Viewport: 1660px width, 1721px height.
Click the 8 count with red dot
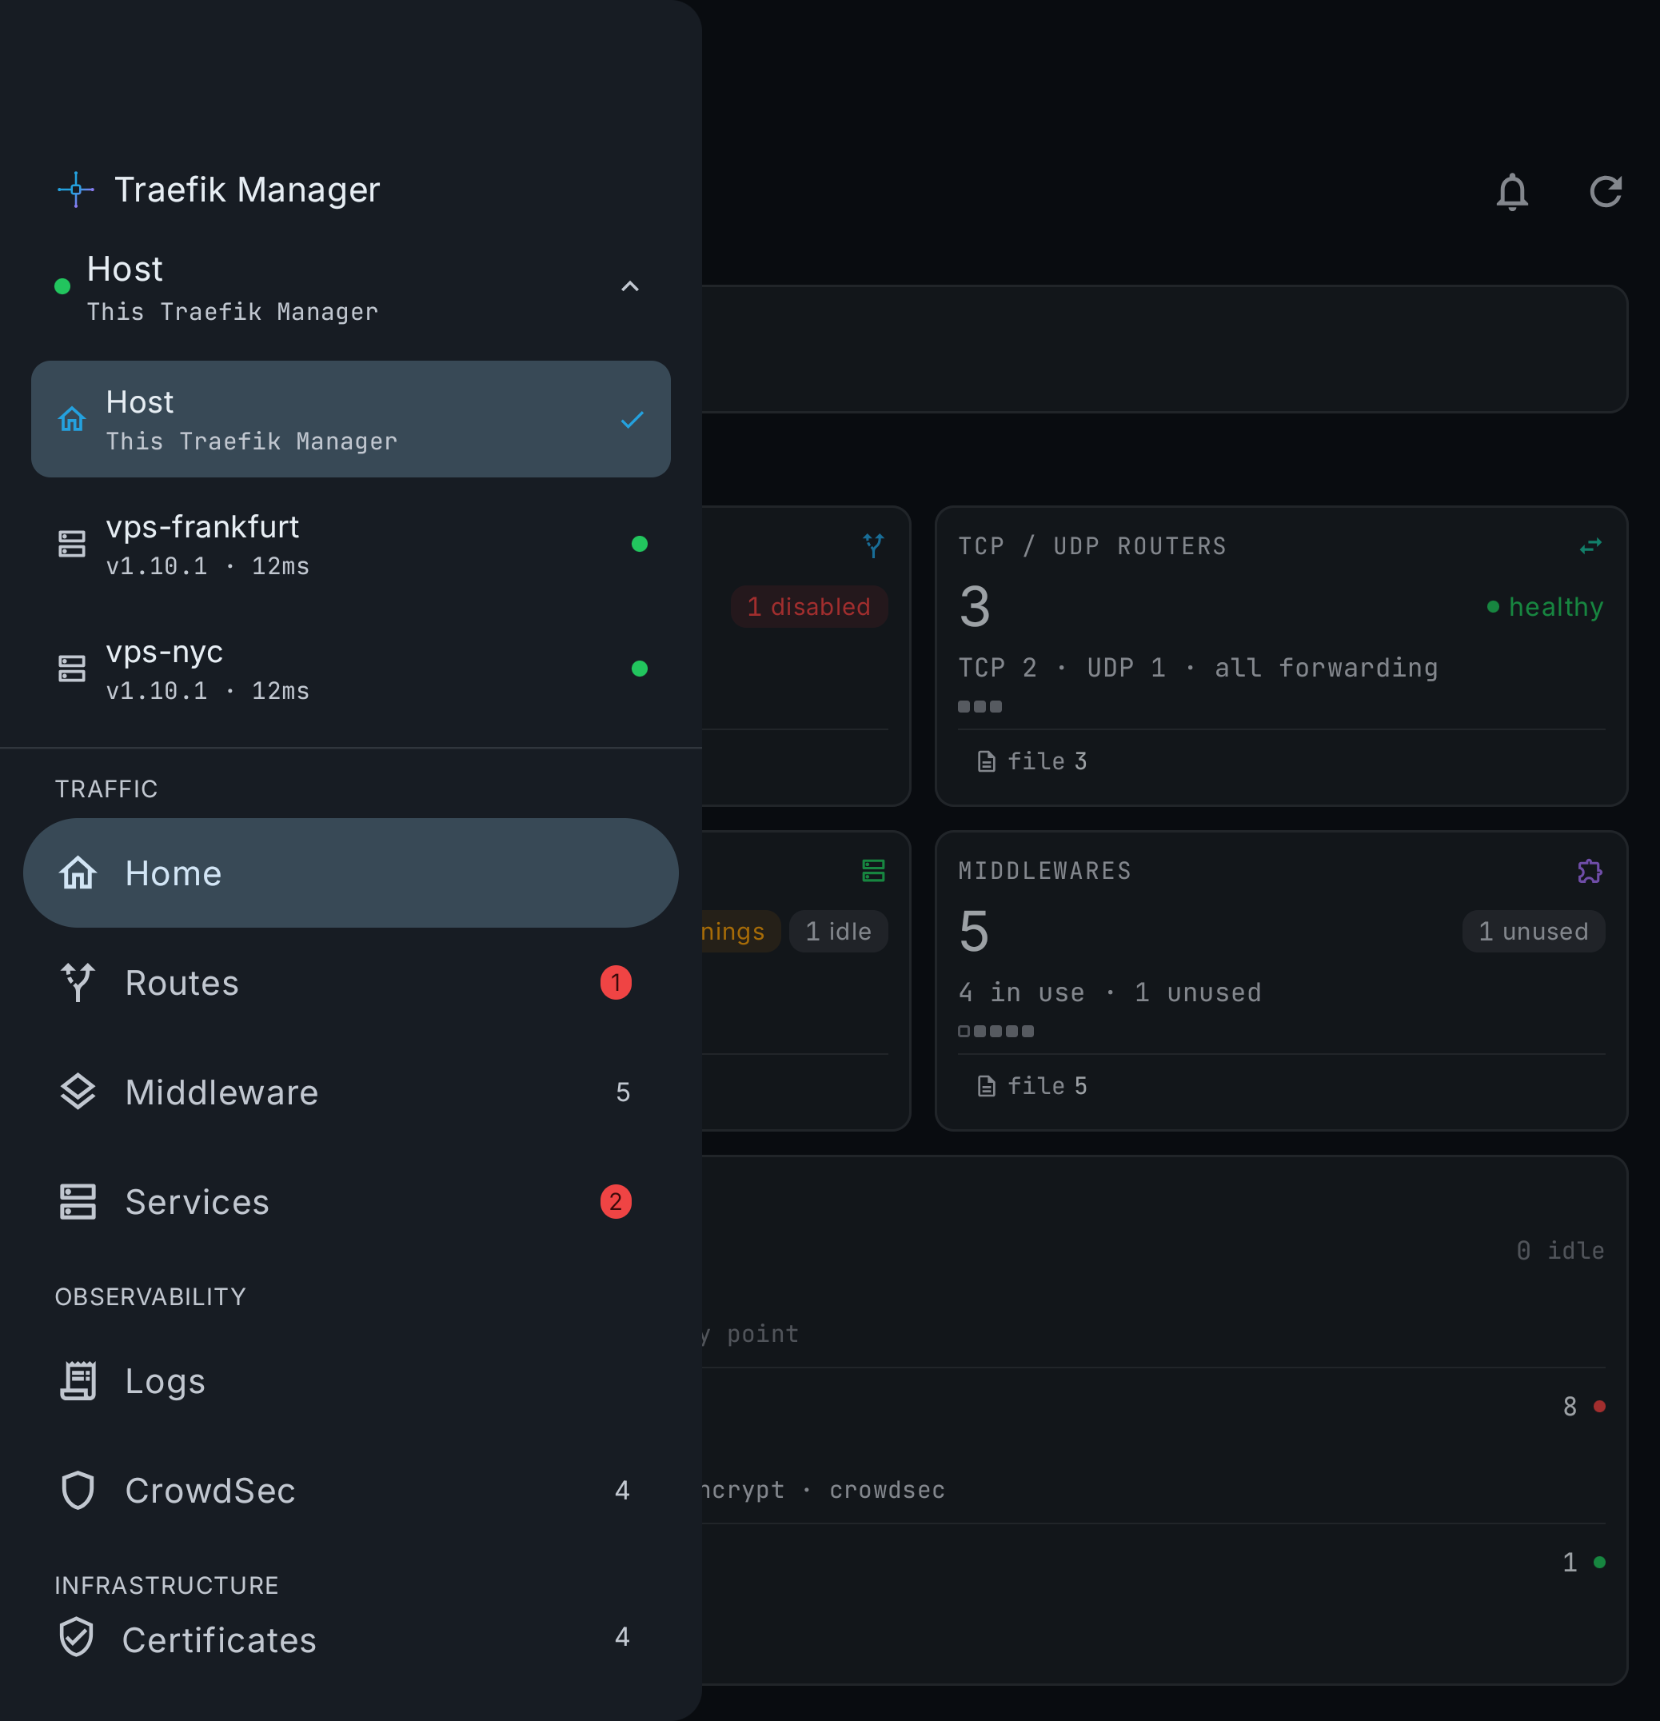tap(1583, 1407)
